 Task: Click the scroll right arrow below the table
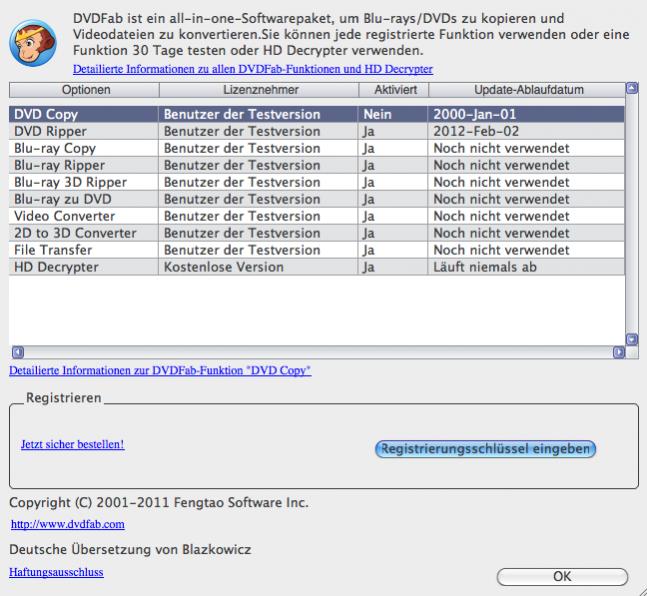point(619,352)
